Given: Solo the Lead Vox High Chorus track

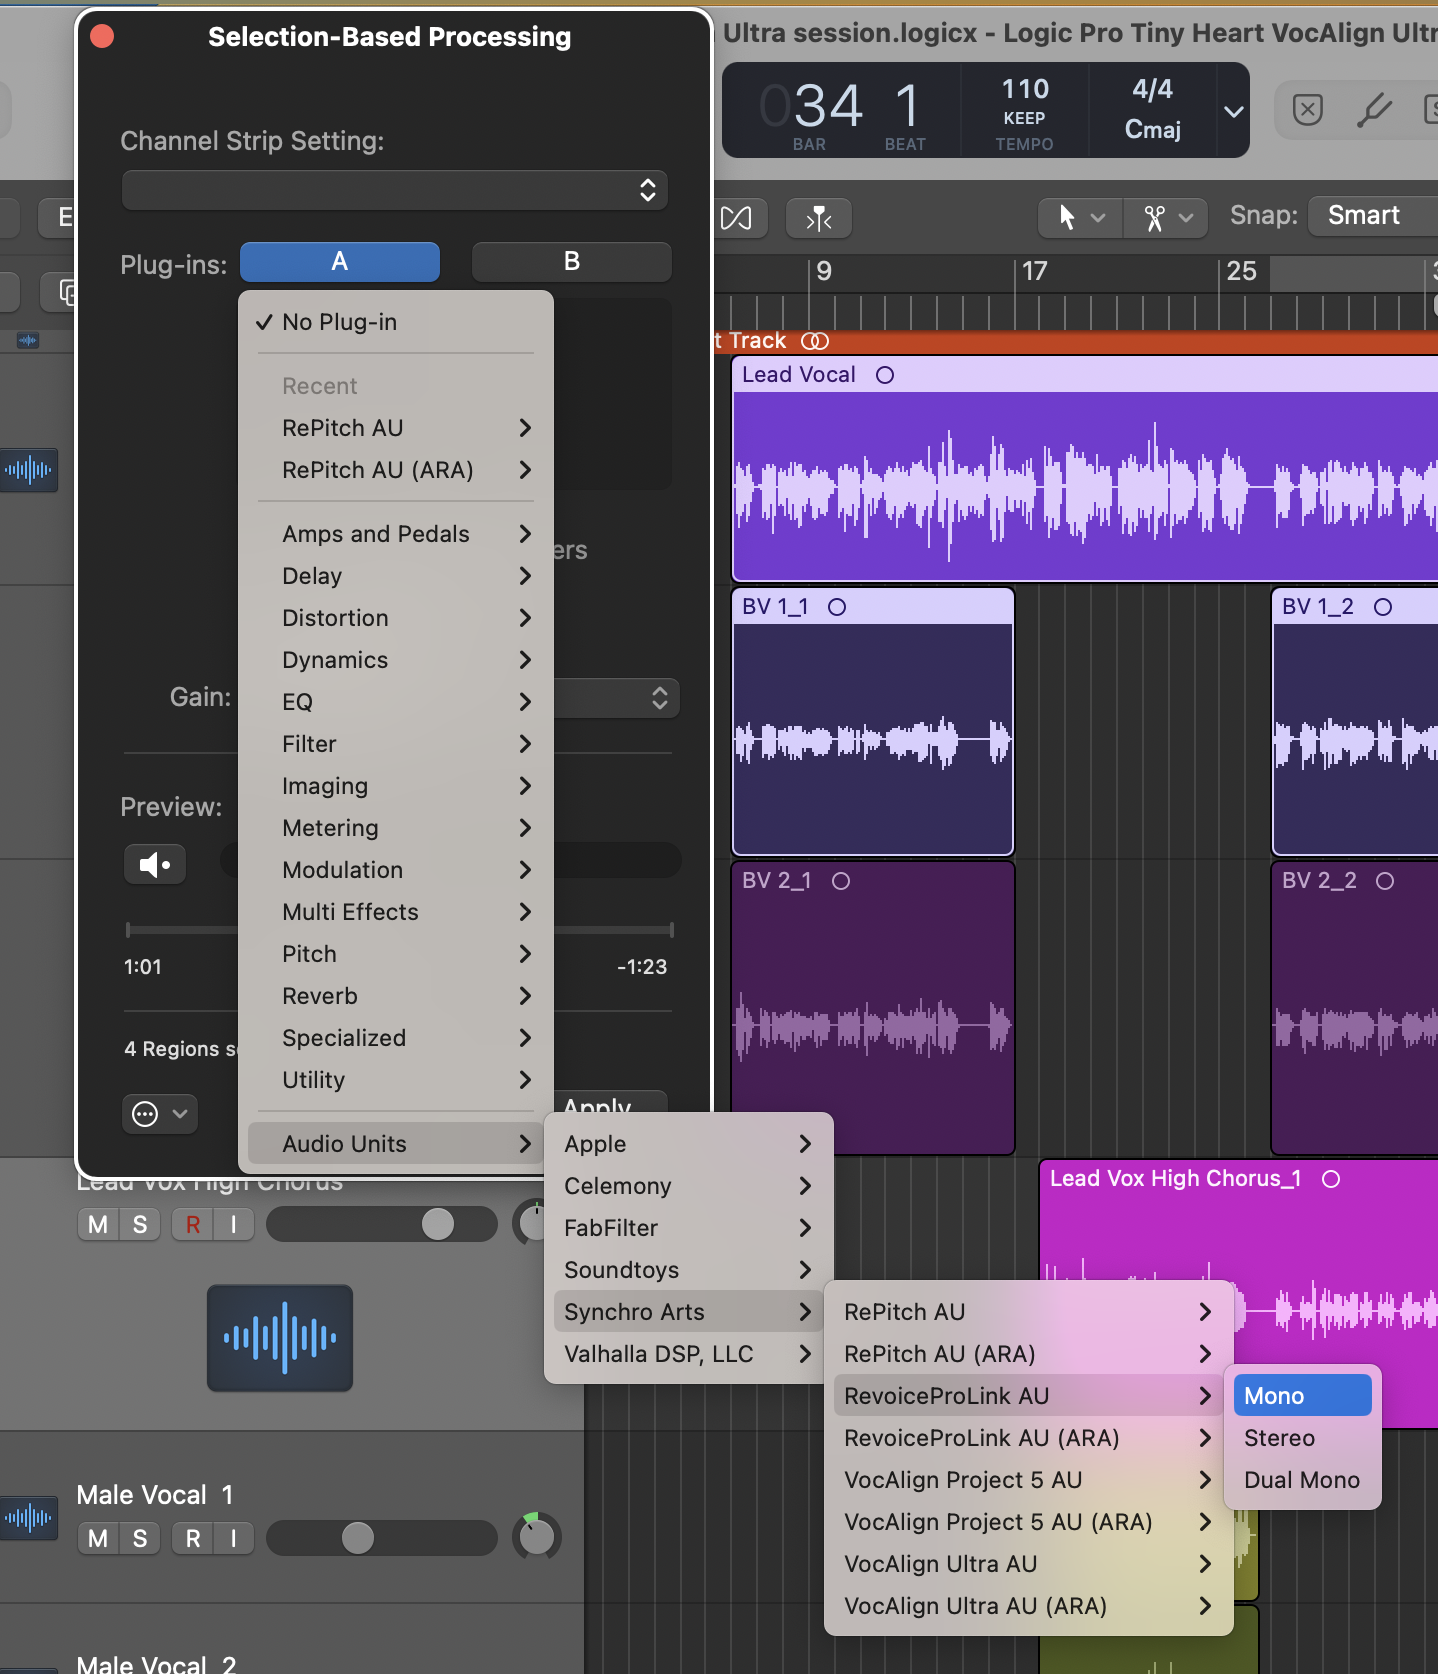Looking at the screenshot, I should tap(140, 1224).
